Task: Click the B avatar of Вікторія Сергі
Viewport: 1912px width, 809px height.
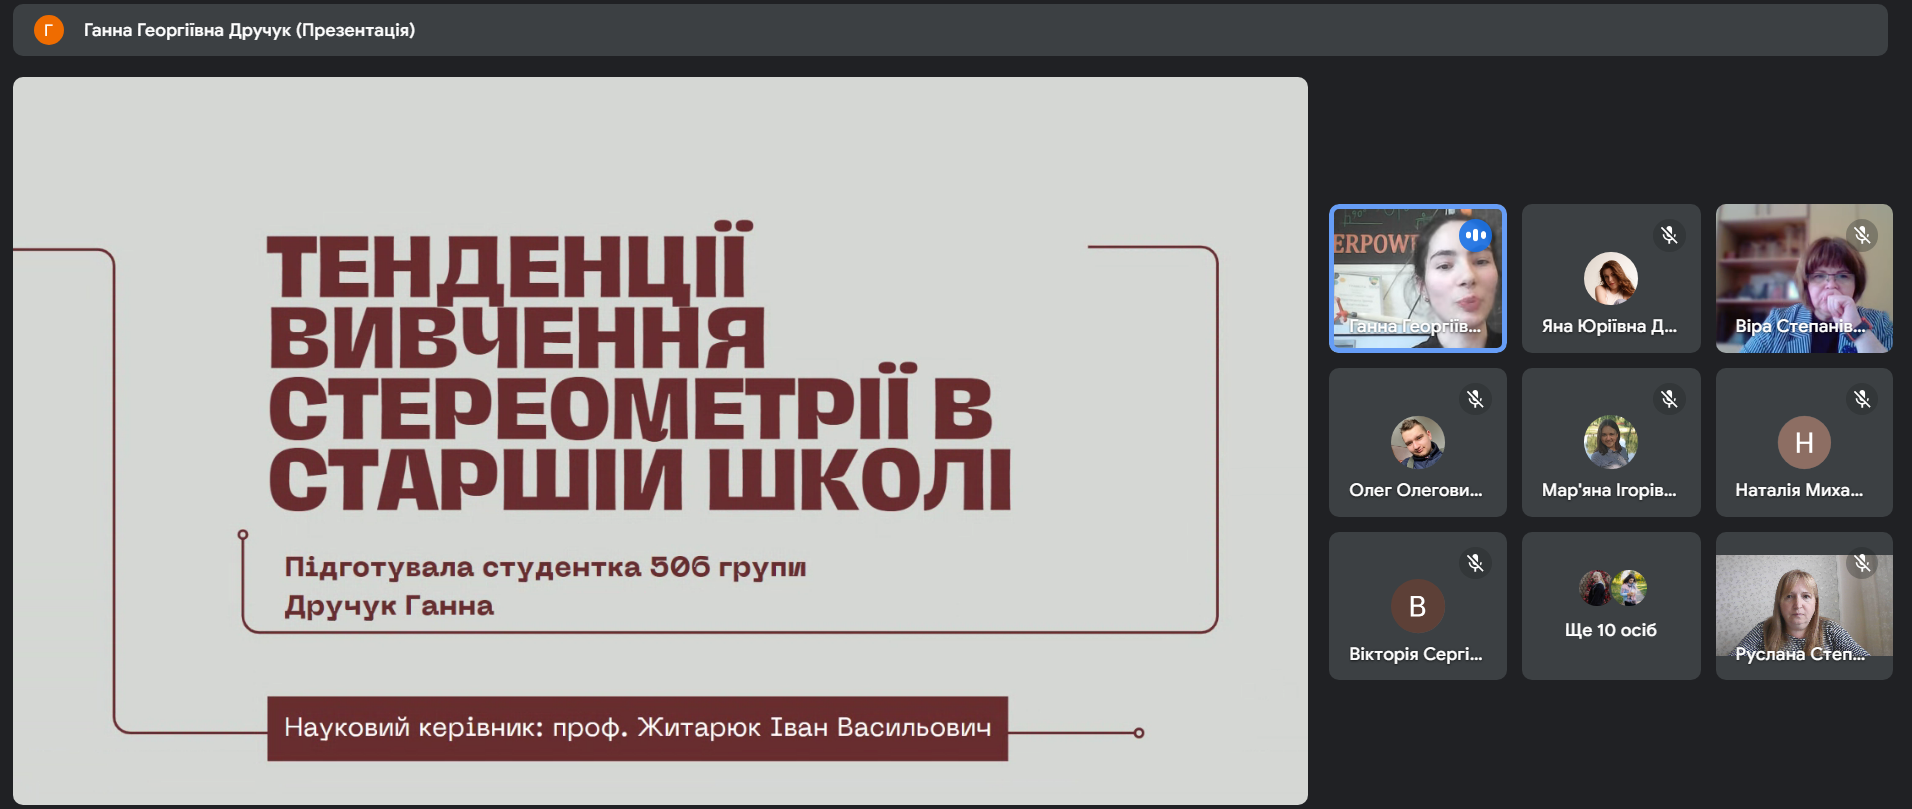Action: (1417, 606)
